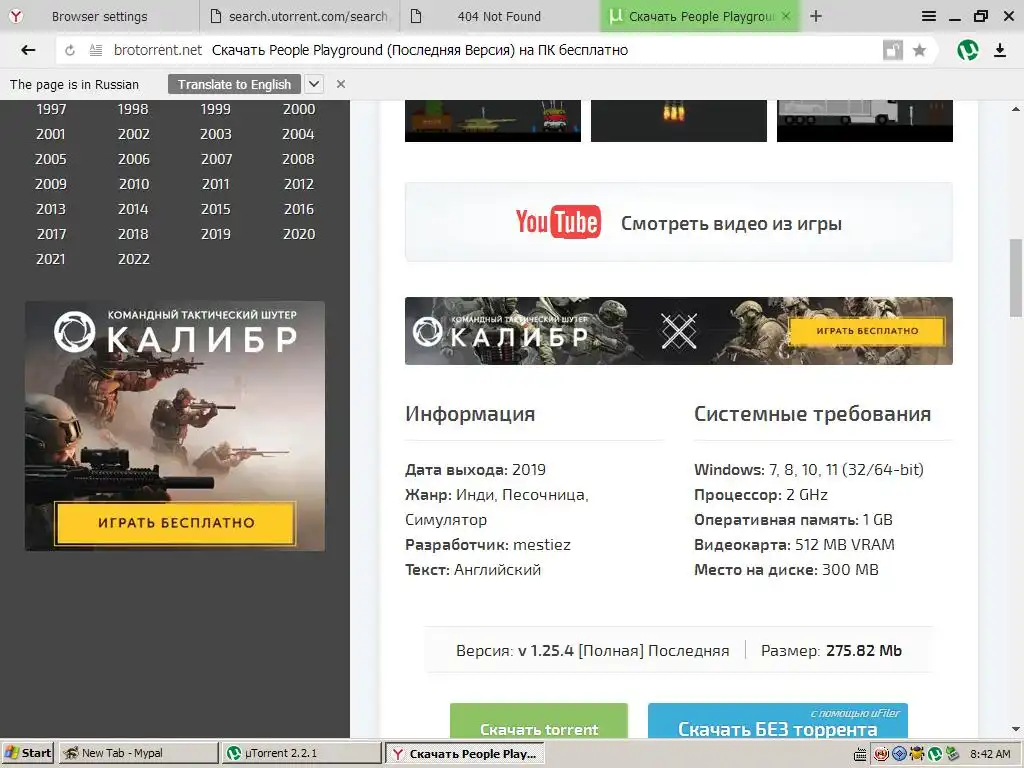Select year 2013 in the sidebar
The width and height of the screenshot is (1024, 768).
(51, 209)
